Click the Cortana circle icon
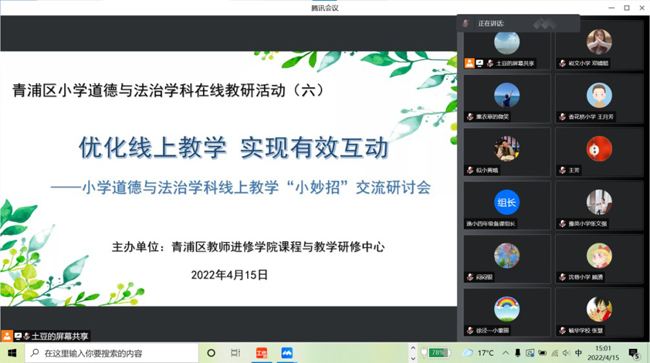Viewport: 650px width, 363px height. tap(211, 353)
